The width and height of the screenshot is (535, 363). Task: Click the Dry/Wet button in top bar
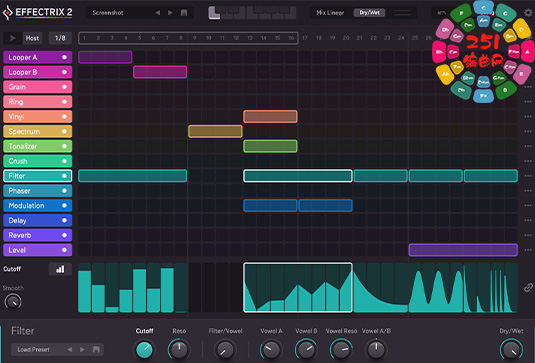(369, 13)
